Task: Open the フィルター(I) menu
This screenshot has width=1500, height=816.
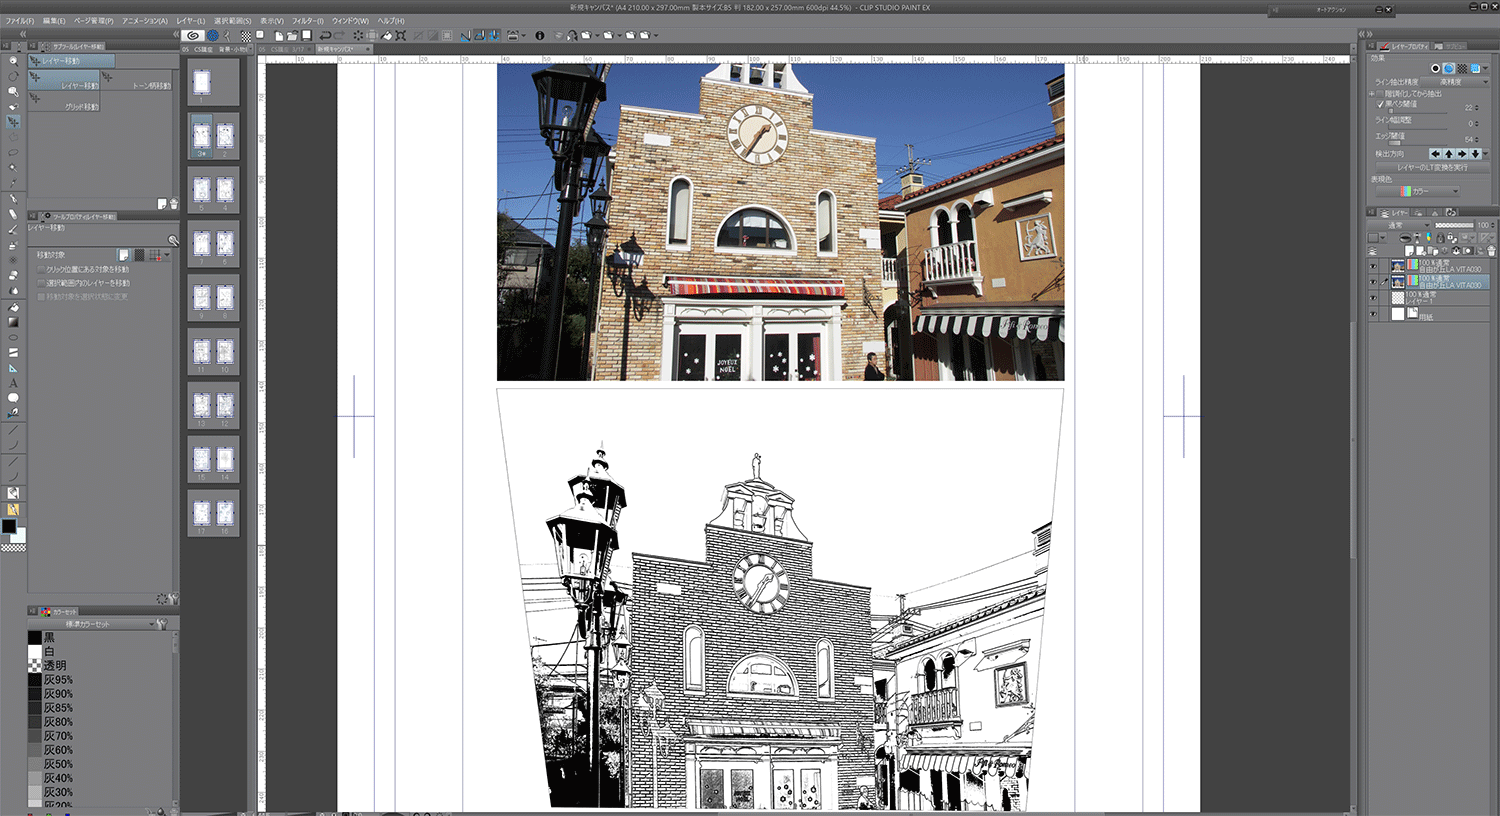Action: 307,21
